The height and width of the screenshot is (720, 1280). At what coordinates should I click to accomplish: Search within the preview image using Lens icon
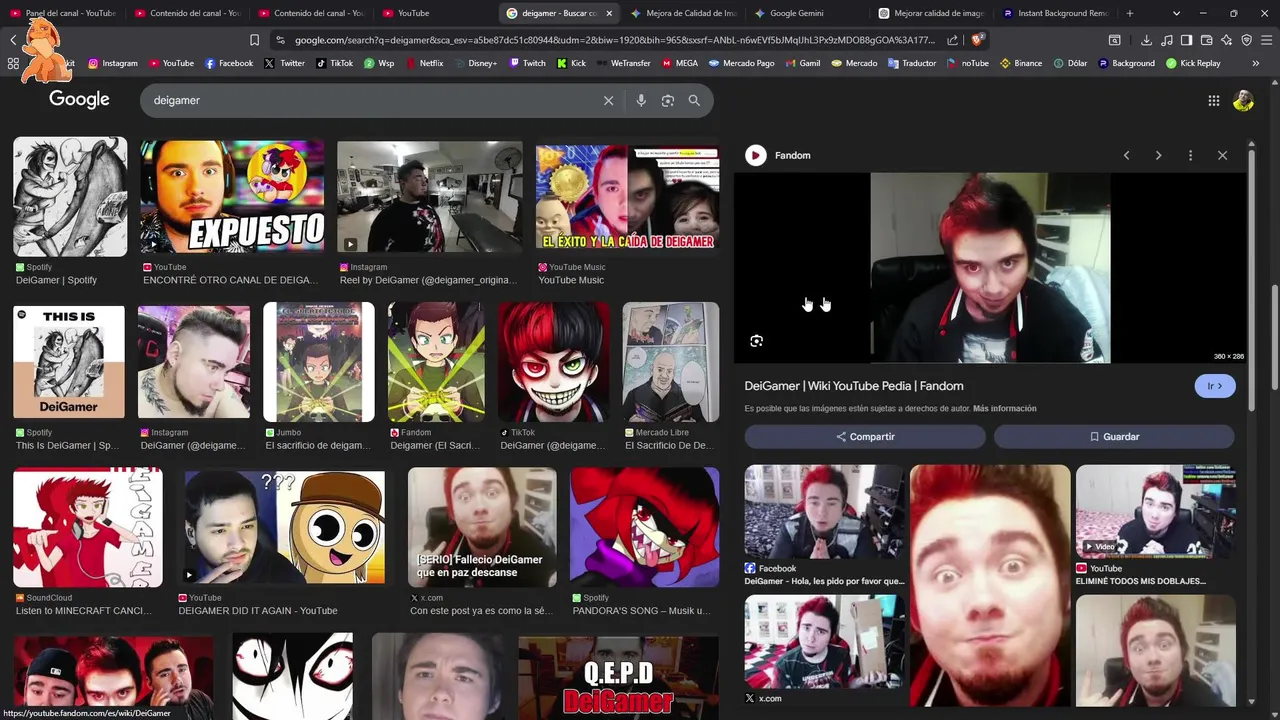coord(756,341)
